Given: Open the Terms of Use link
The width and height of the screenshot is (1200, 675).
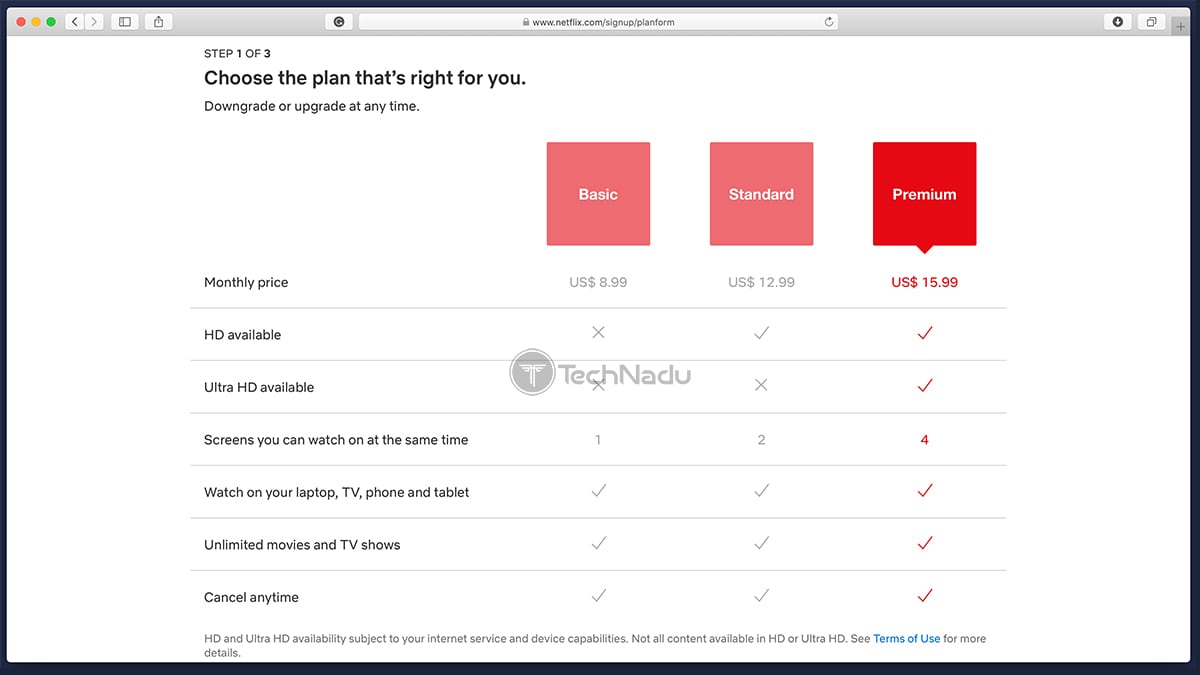Looking at the screenshot, I should click(906, 638).
